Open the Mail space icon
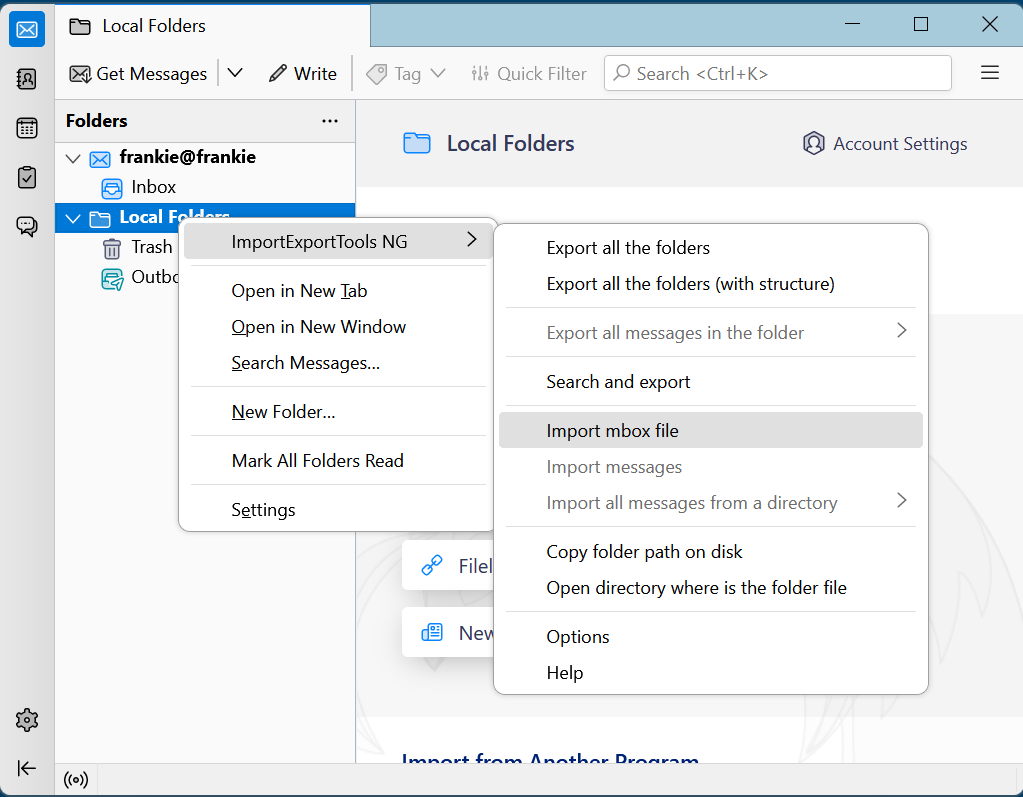This screenshot has width=1023, height=797. click(27, 29)
